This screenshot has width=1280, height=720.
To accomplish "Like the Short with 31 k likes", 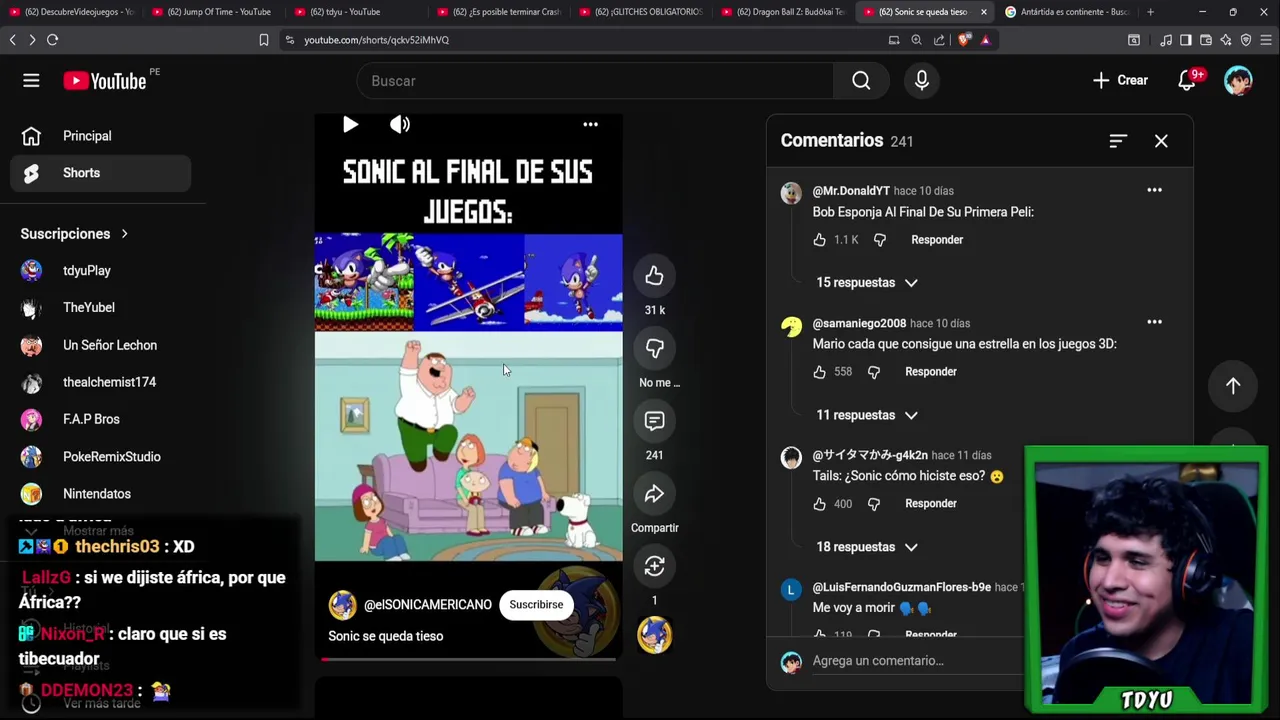I will (x=654, y=276).
